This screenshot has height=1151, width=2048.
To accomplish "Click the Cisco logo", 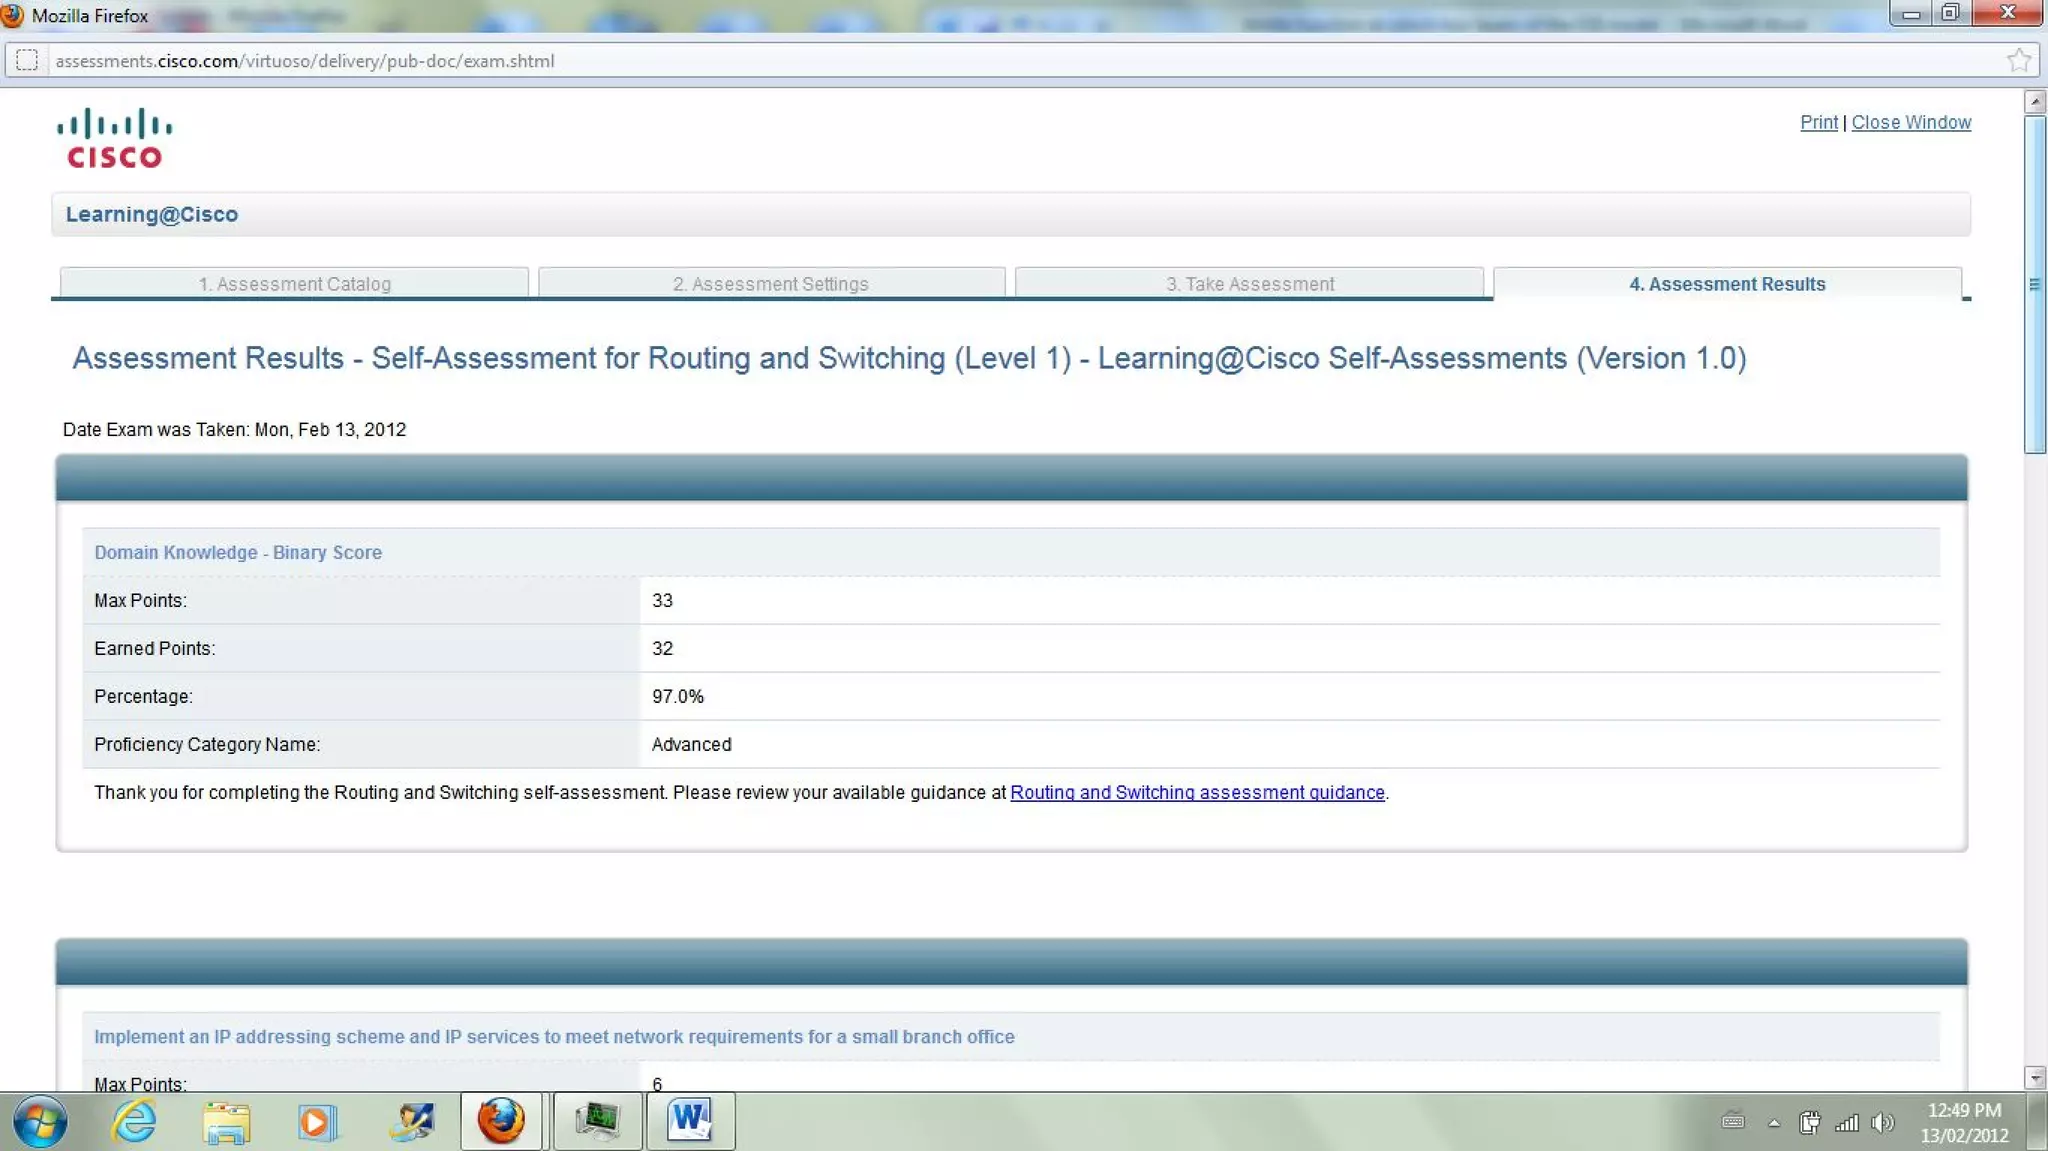I will 114,138.
